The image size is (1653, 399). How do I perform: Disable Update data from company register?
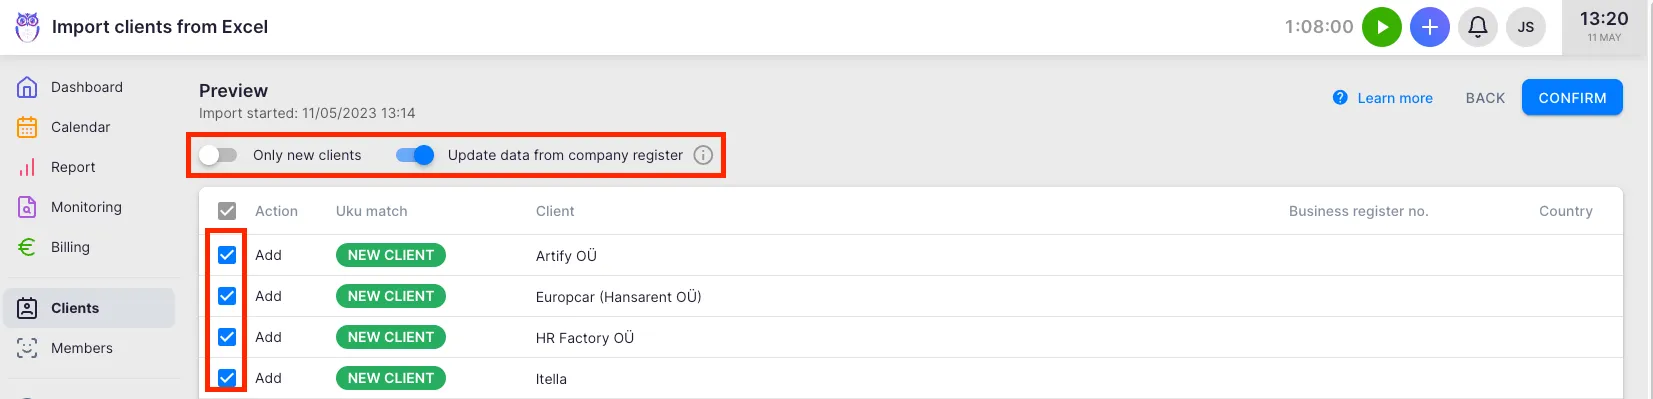coord(415,155)
